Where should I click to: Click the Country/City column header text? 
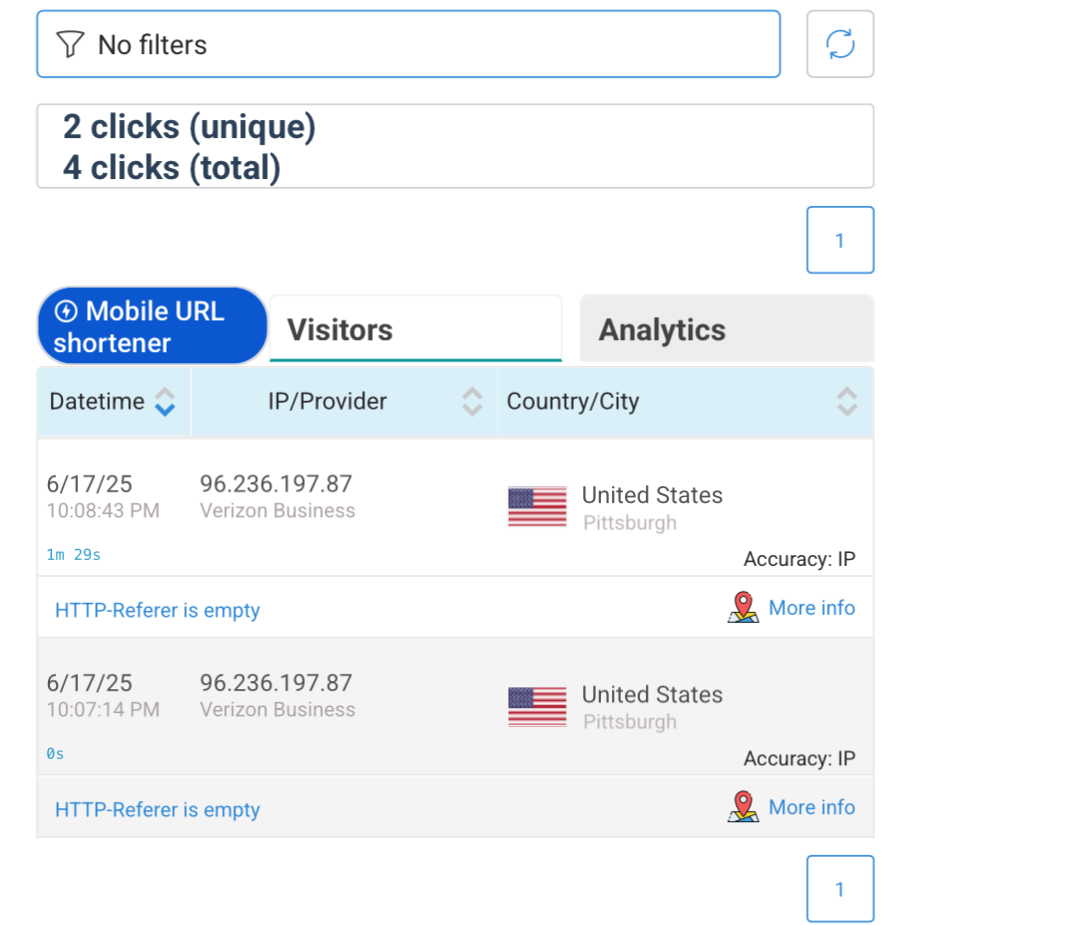[573, 401]
